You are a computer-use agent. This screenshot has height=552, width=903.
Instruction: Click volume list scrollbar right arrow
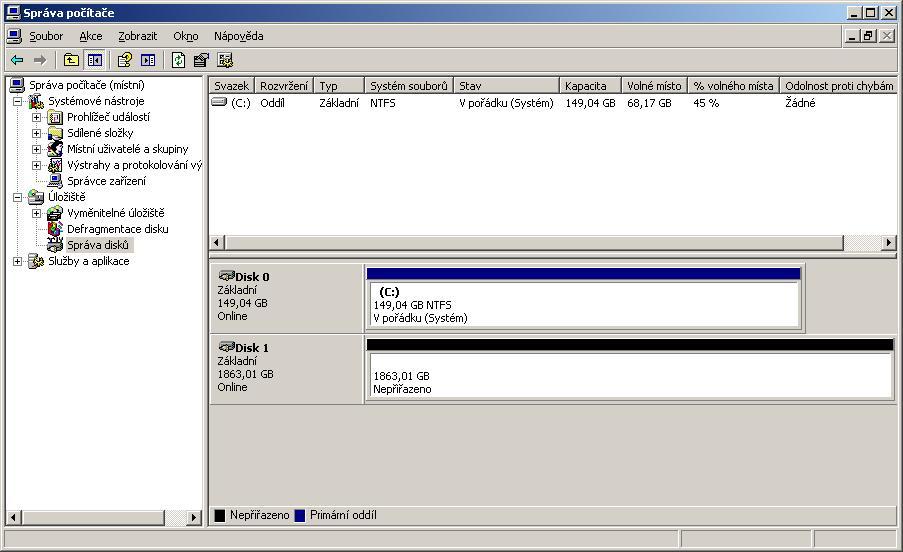click(889, 242)
